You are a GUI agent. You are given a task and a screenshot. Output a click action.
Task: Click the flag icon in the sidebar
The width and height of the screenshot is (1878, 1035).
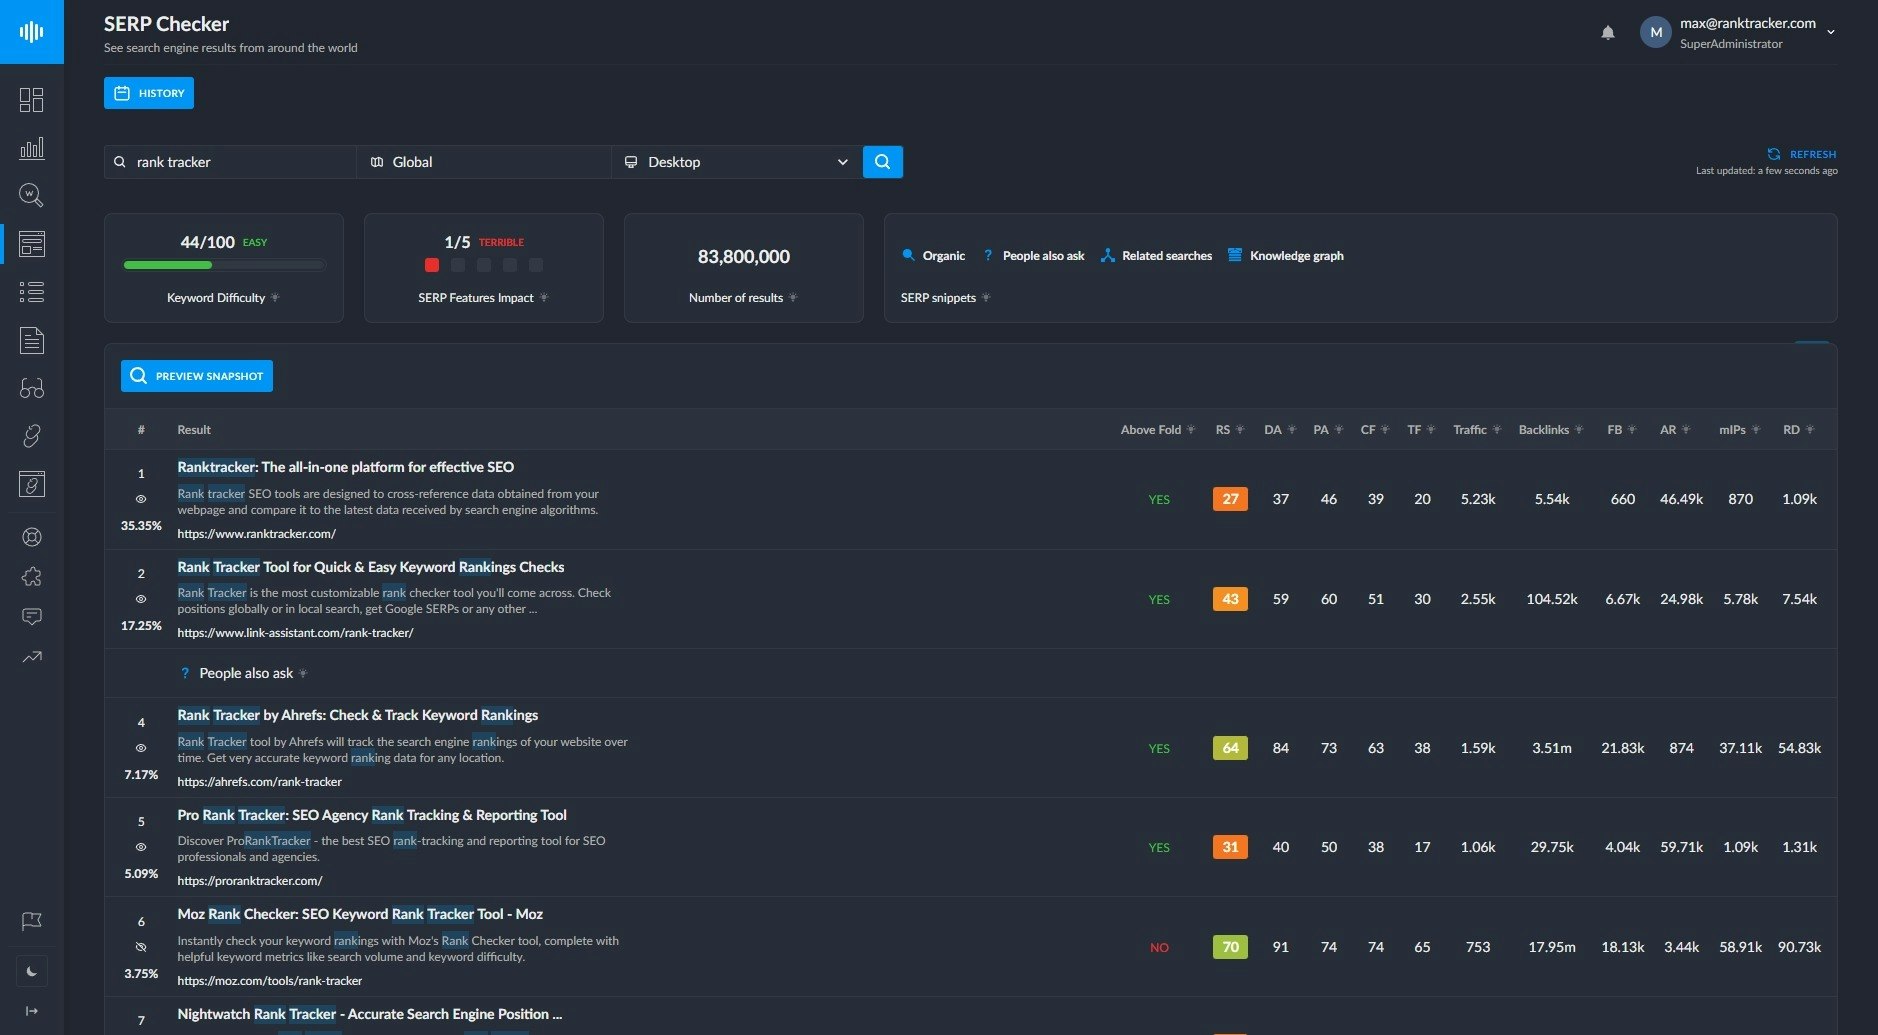click(x=32, y=921)
